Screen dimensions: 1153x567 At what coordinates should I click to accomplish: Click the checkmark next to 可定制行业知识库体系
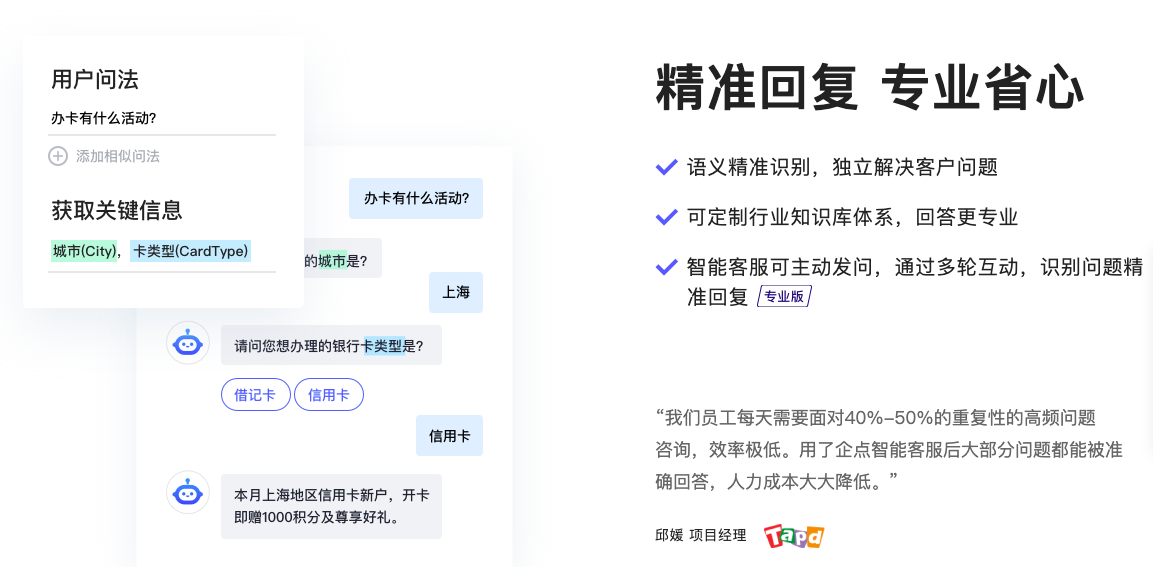tap(666, 217)
